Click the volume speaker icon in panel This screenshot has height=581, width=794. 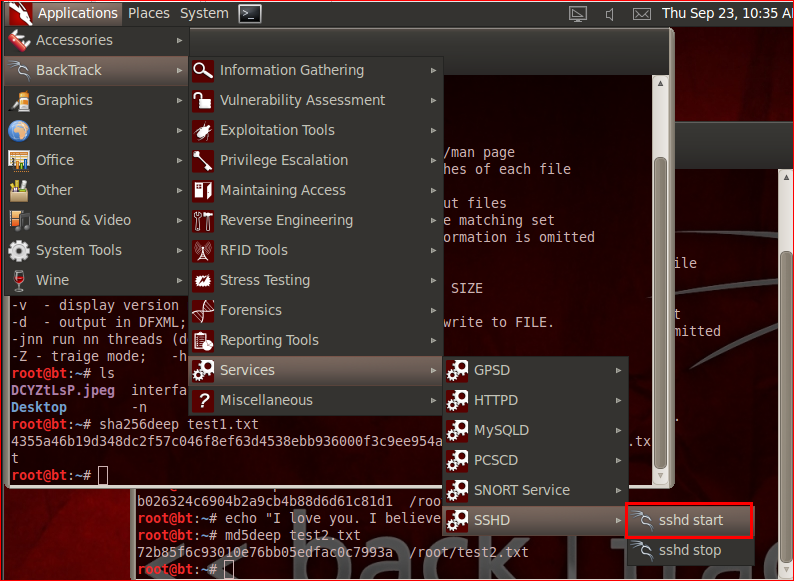(610, 14)
